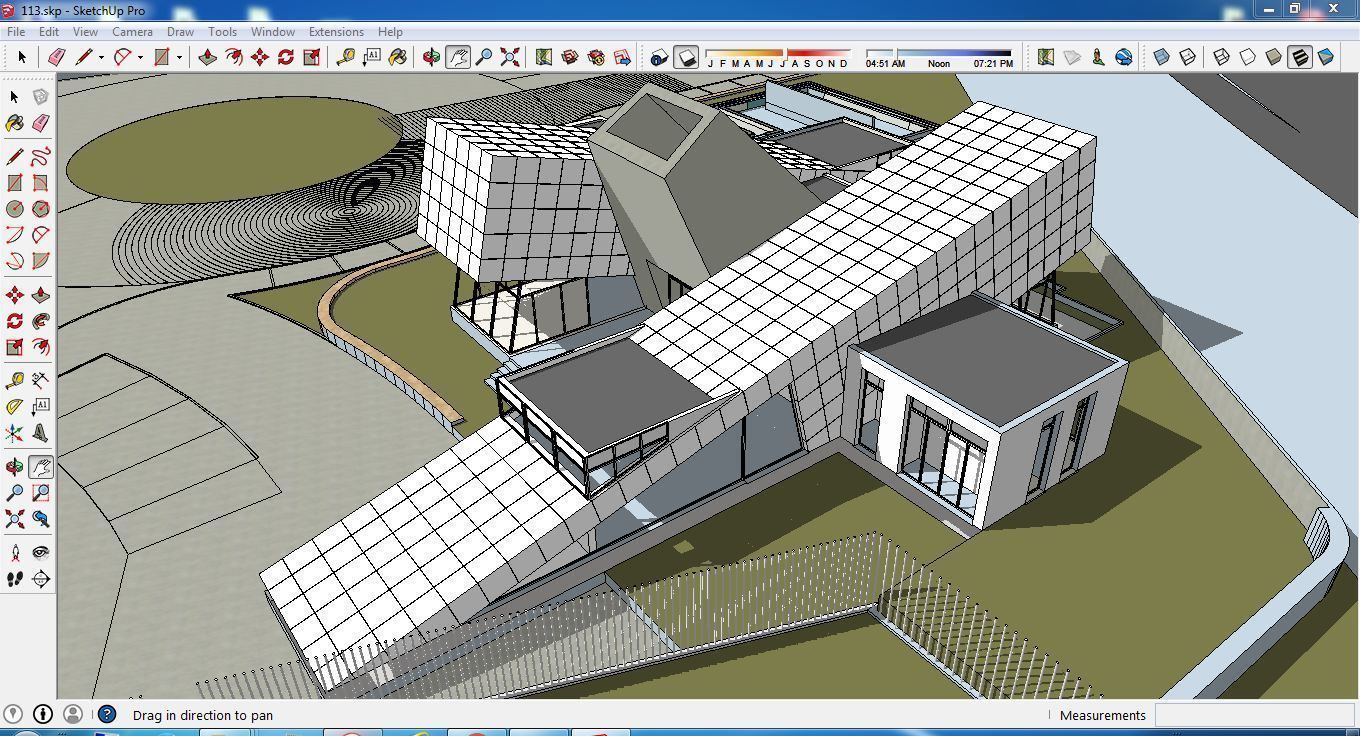The width and height of the screenshot is (1360, 736).
Task: Select the Circle tool
Action: click(x=15, y=209)
